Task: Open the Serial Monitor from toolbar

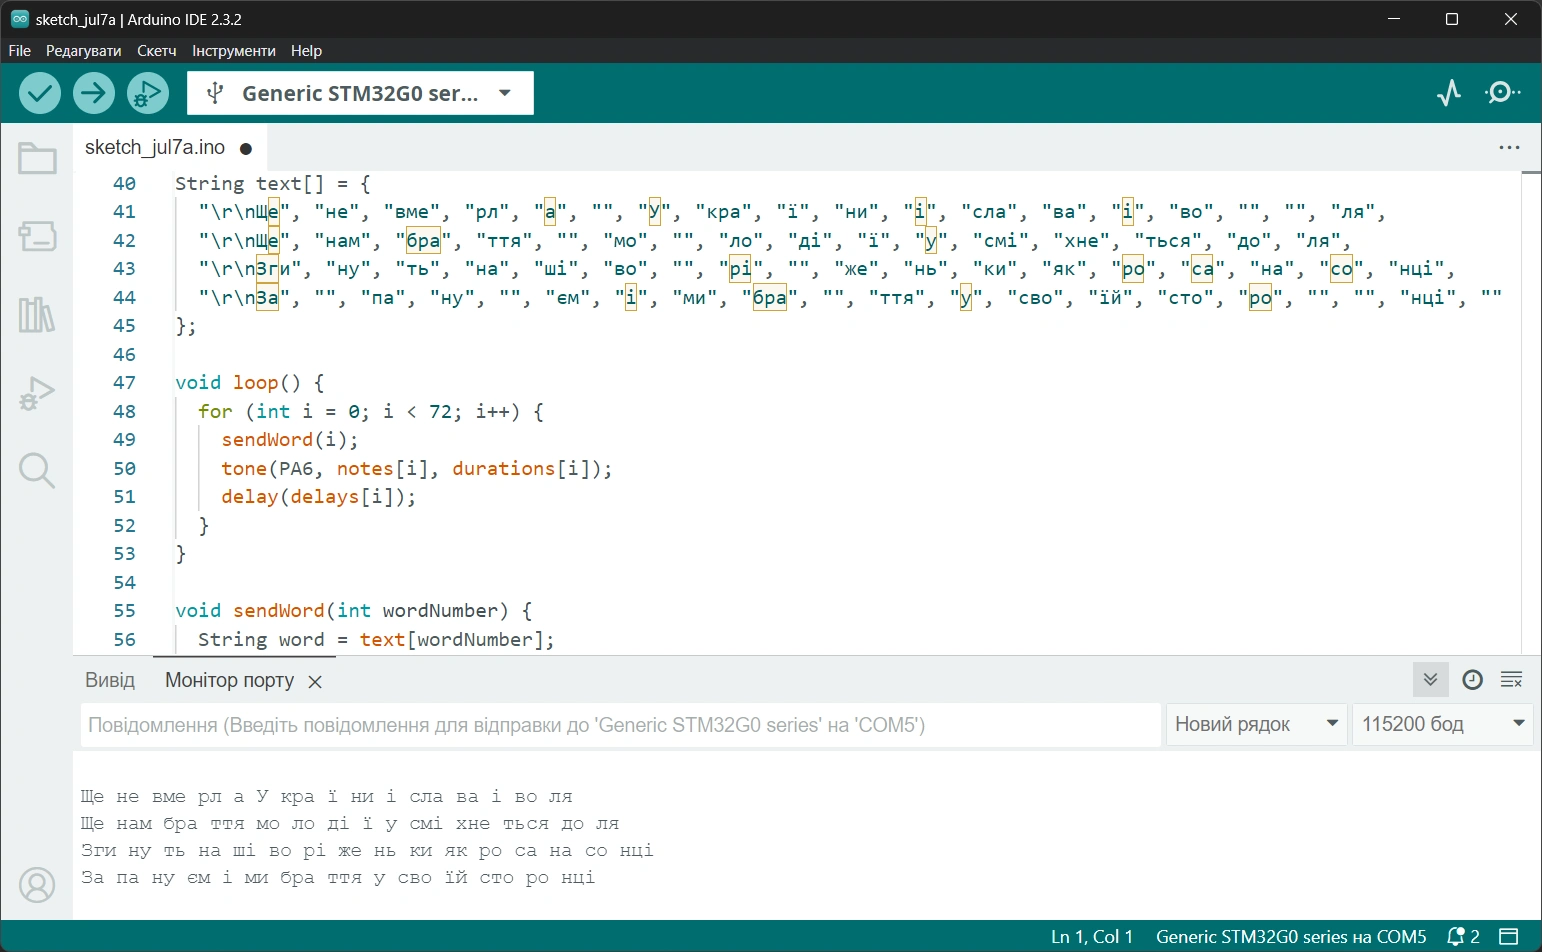Action: coord(1502,93)
